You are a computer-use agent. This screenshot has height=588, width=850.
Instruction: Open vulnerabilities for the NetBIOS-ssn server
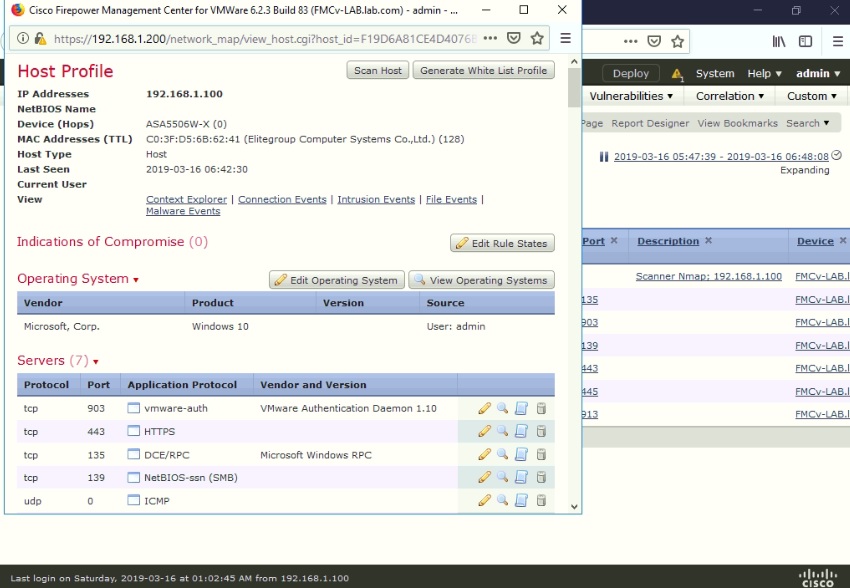pyautogui.click(x=521, y=477)
